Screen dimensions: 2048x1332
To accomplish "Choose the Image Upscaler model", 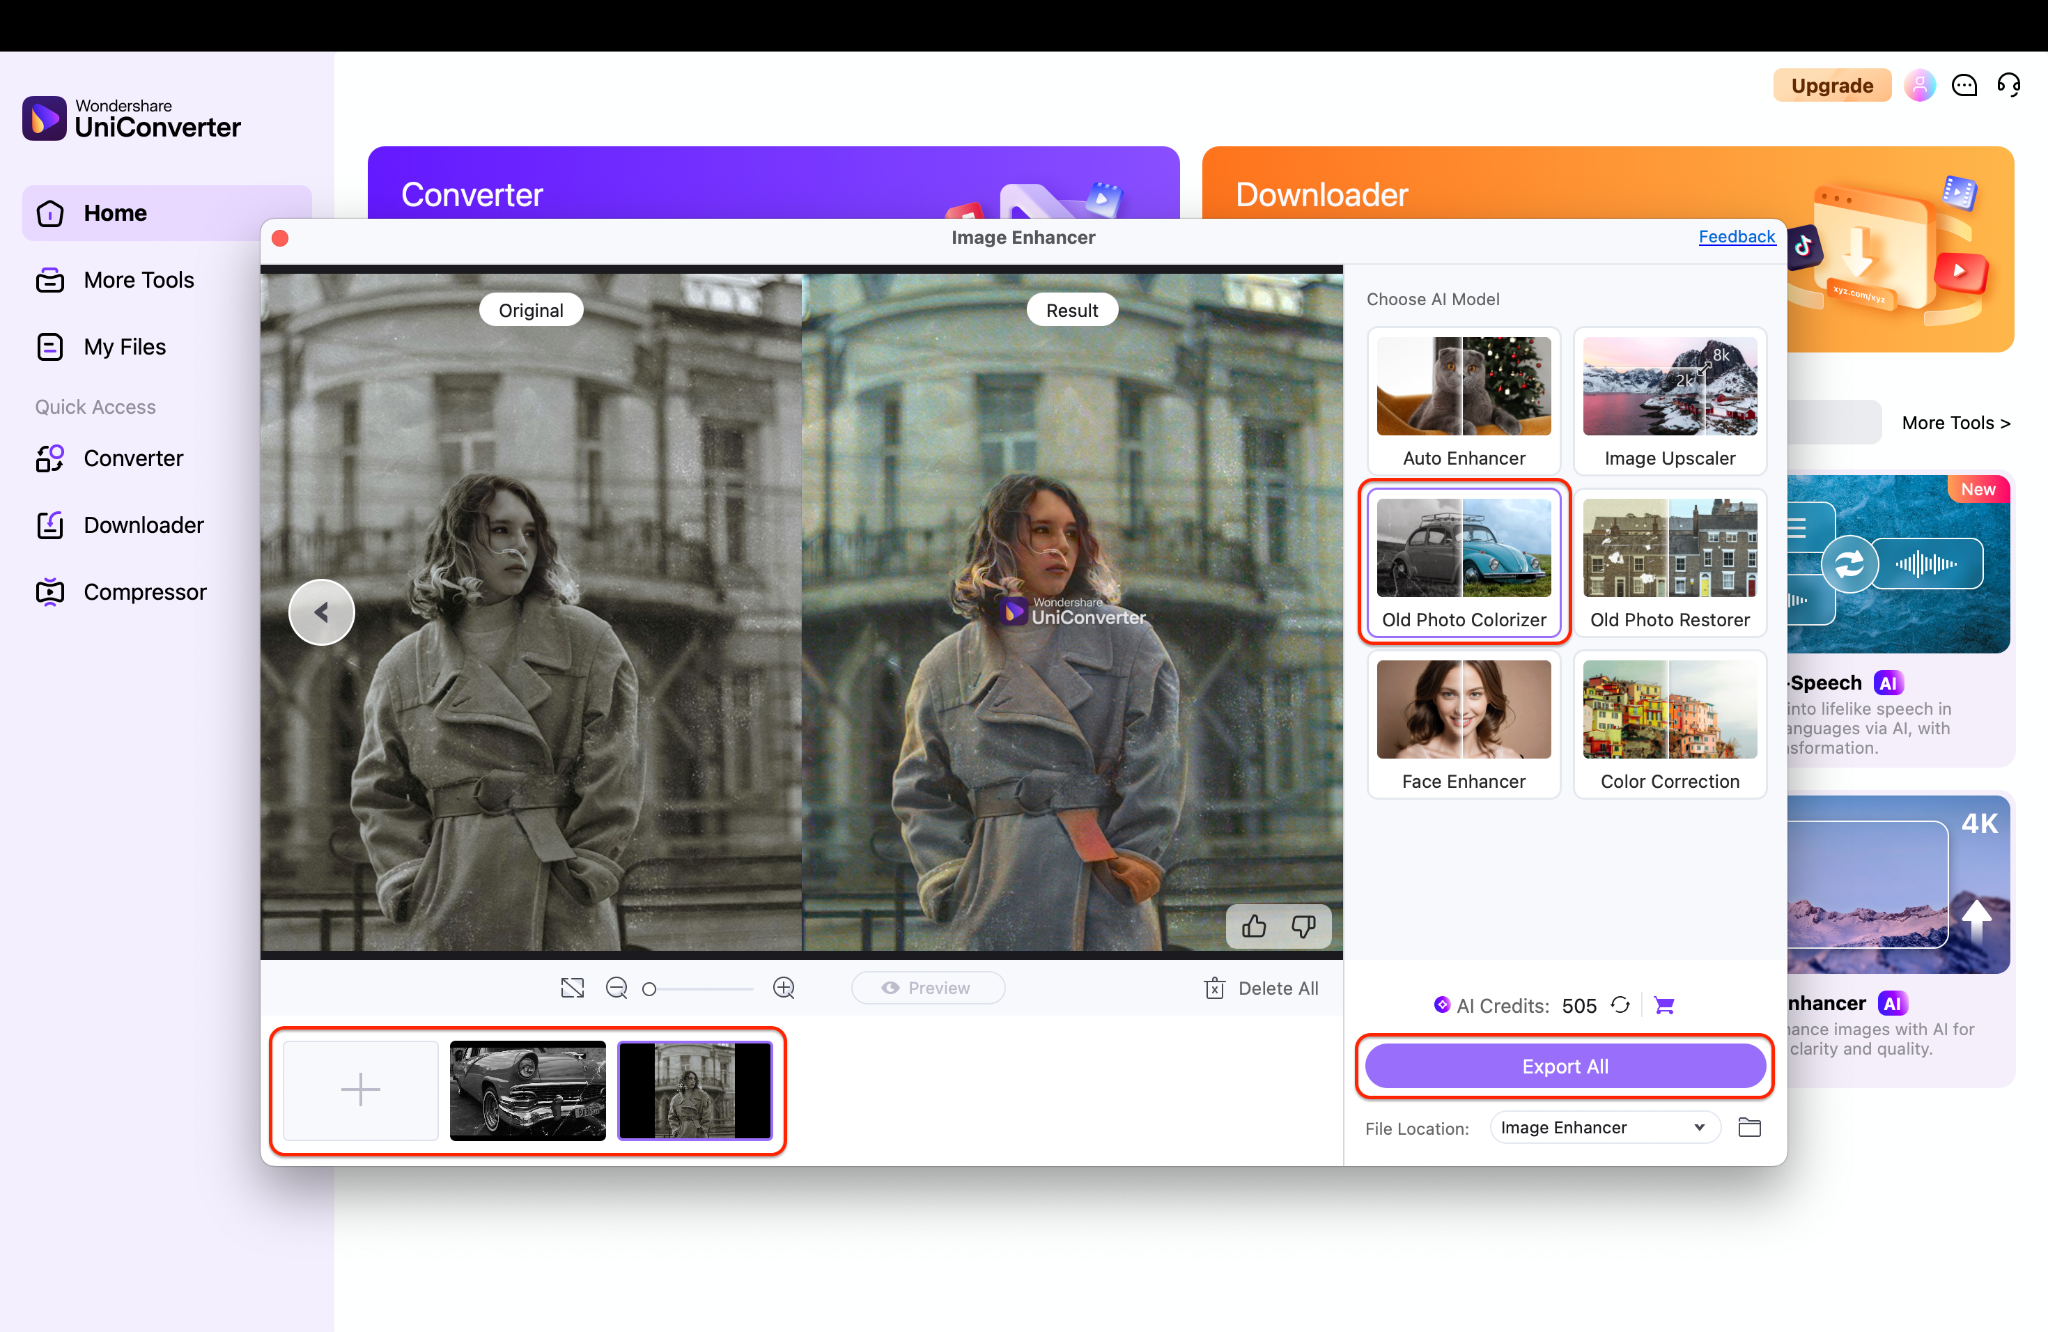I will point(1670,401).
